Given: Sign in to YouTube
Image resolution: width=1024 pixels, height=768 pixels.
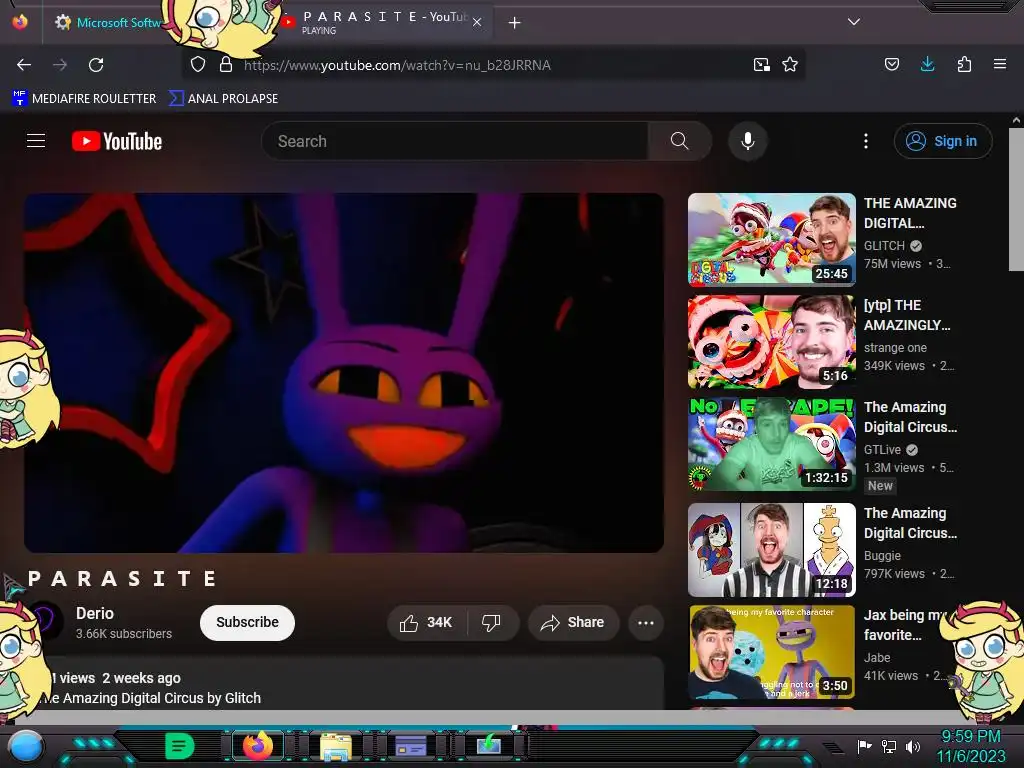Looking at the screenshot, I should coord(943,141).
